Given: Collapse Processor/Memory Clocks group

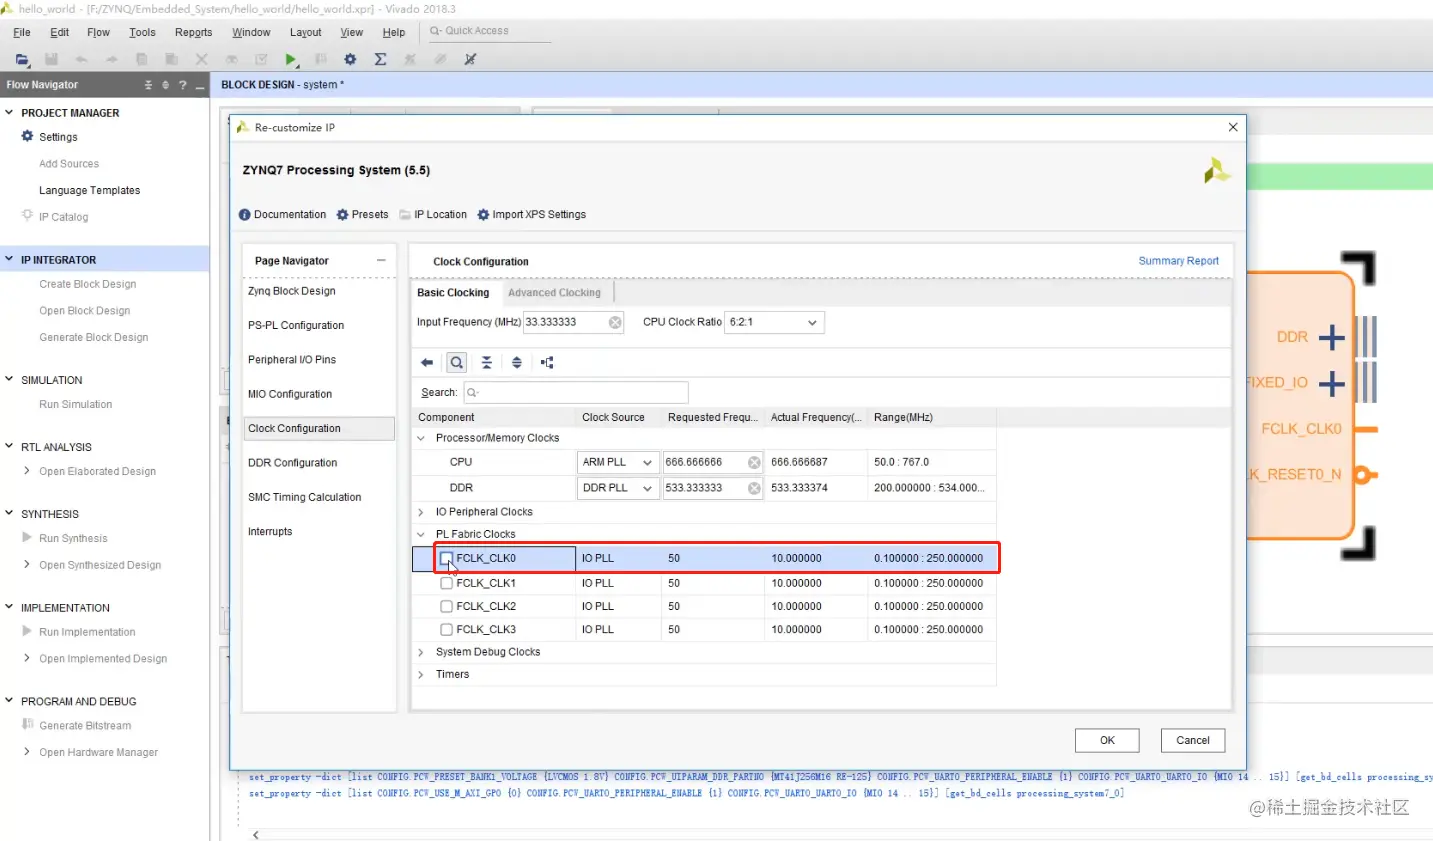Looking at the screenshot, I should coord(421,438).
